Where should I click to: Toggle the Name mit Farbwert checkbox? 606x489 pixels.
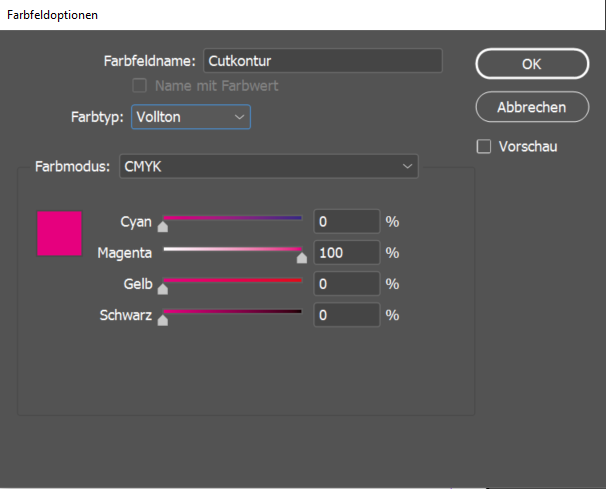point(141,87)
